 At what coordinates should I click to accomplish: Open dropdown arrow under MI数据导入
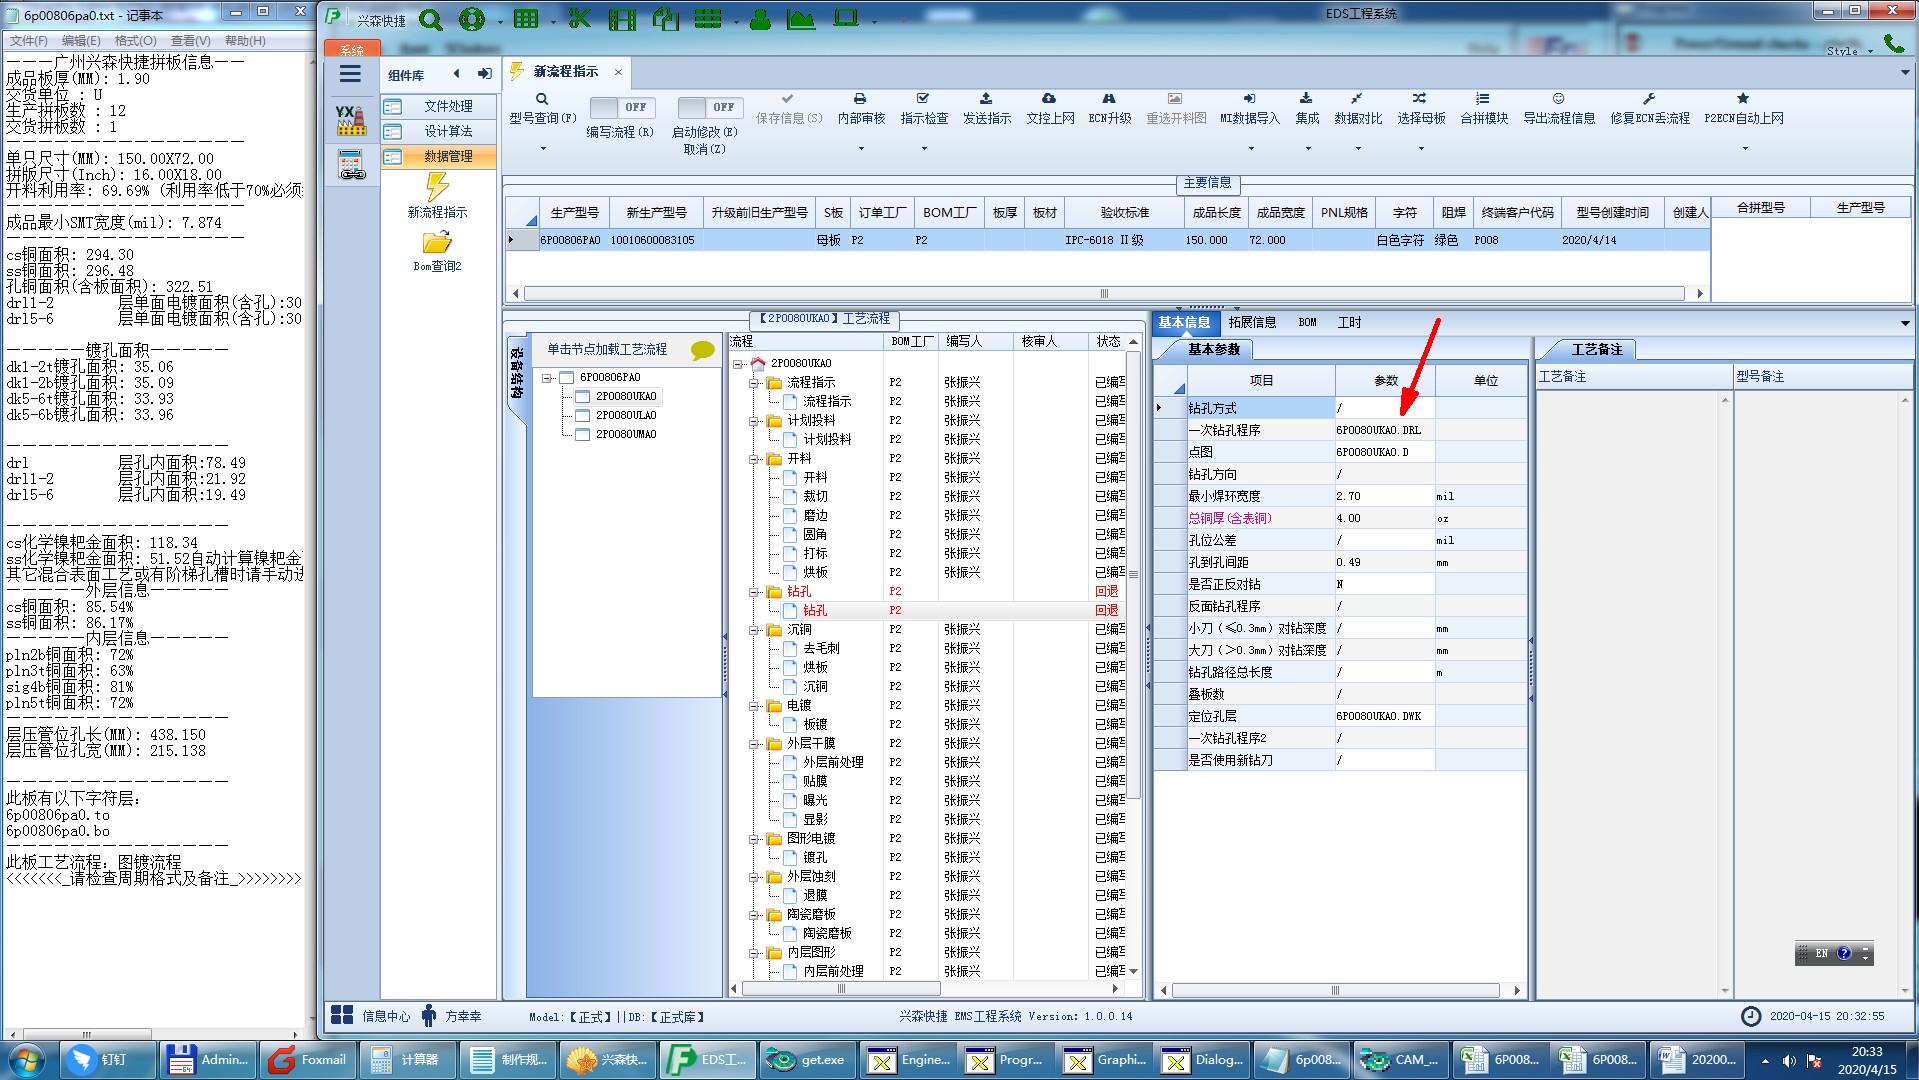tap(1250, 149)
